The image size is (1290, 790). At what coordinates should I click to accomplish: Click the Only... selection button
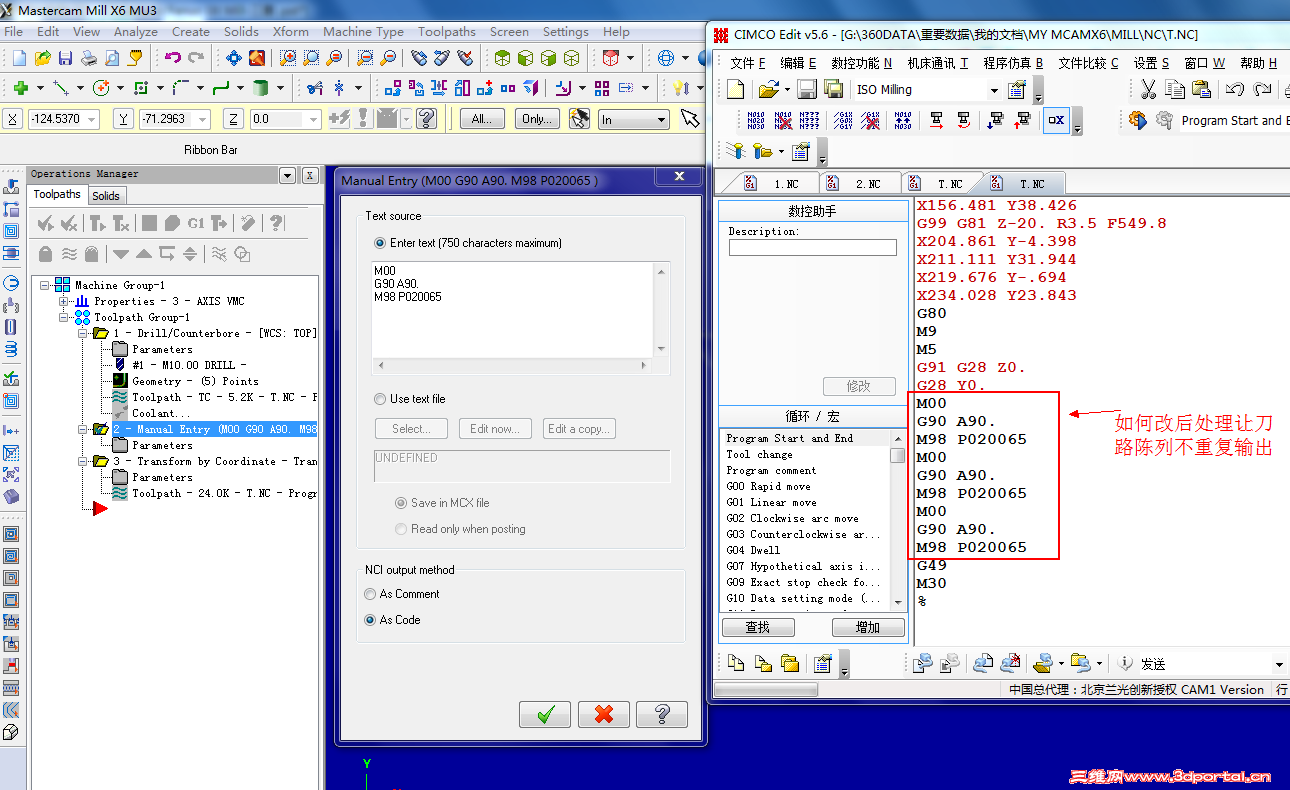click(537, 119)
